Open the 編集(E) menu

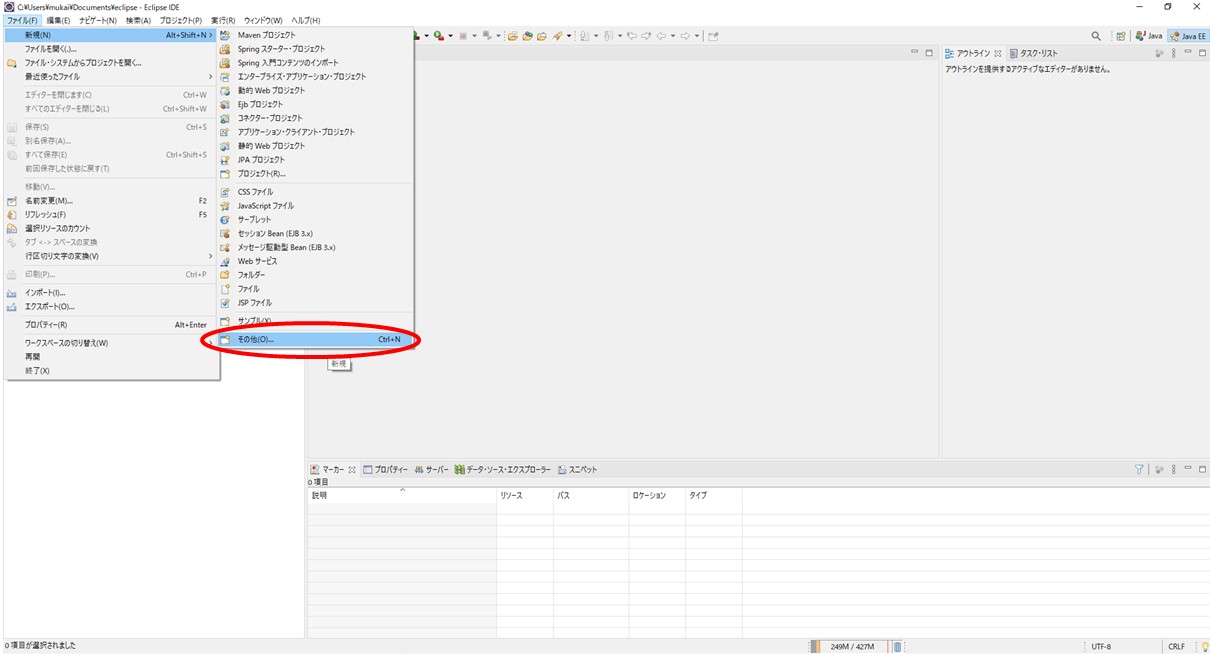click(x=58, y=20)
